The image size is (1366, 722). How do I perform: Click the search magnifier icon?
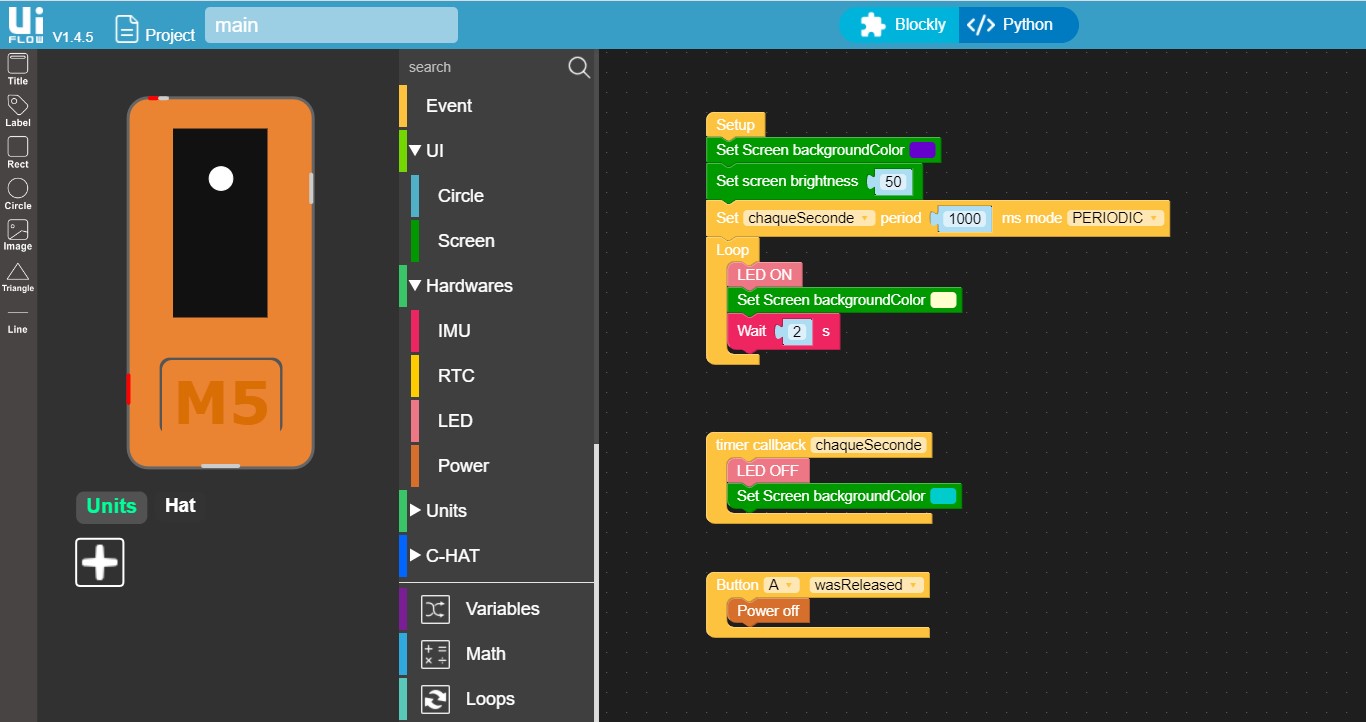pyautogui.click(x=579, y=67)
